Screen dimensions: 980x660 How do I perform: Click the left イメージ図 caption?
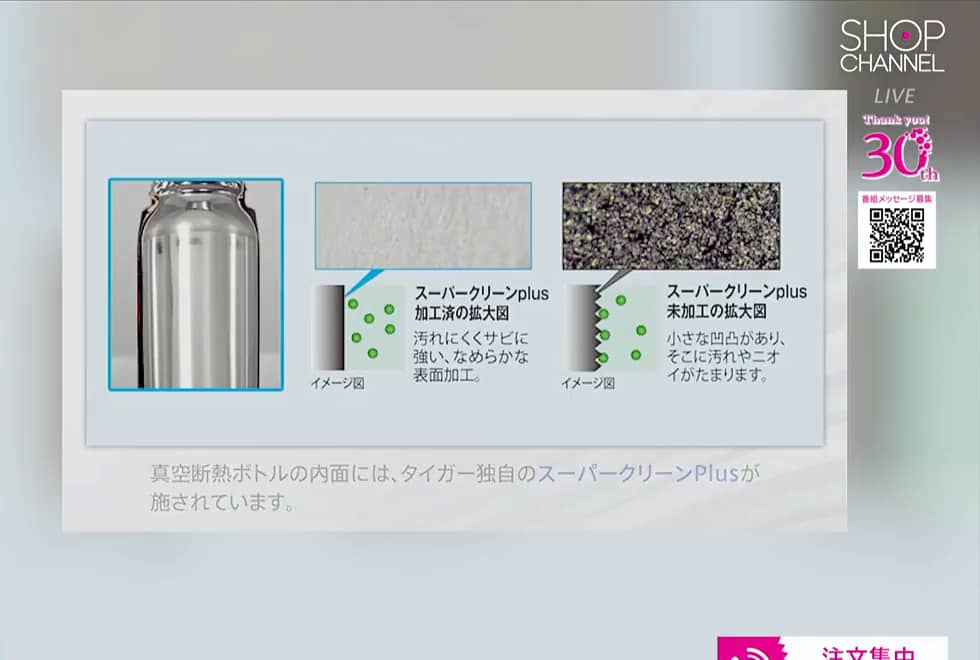(x=338, y=383)
